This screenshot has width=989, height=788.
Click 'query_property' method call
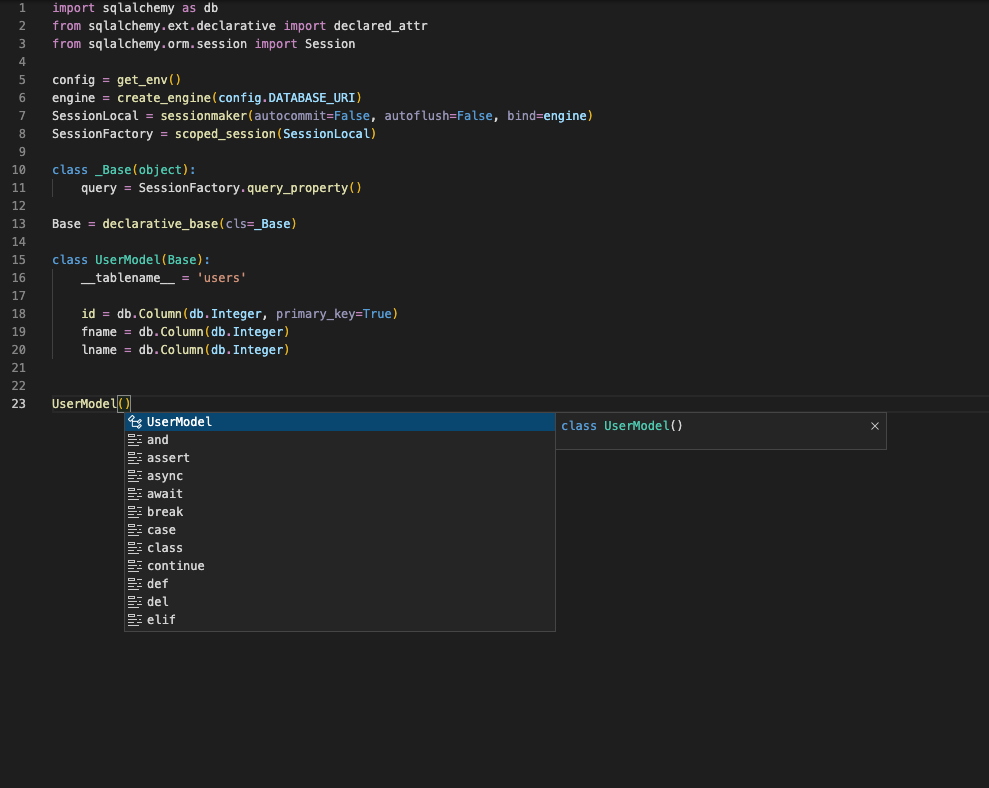click(x=297, y=188)
